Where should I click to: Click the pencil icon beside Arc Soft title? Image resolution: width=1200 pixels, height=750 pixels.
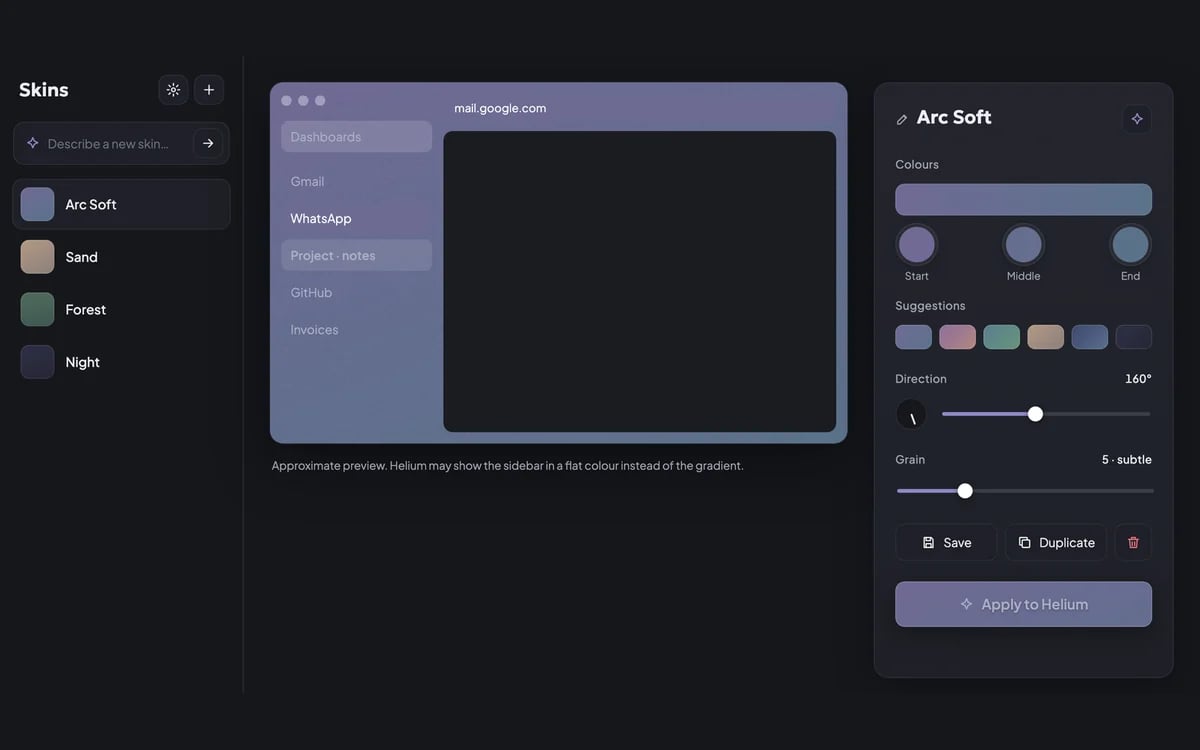pos(902,119)
